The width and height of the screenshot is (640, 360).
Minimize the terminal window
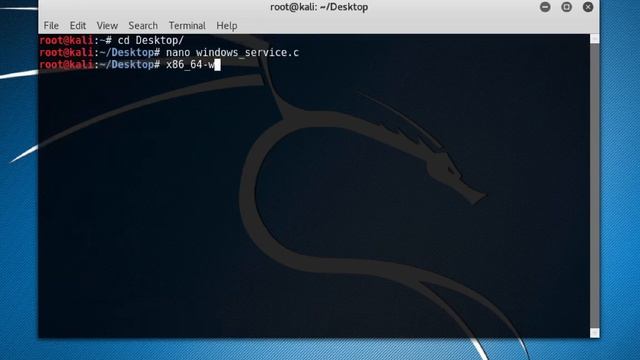click(x=545, y=7)
